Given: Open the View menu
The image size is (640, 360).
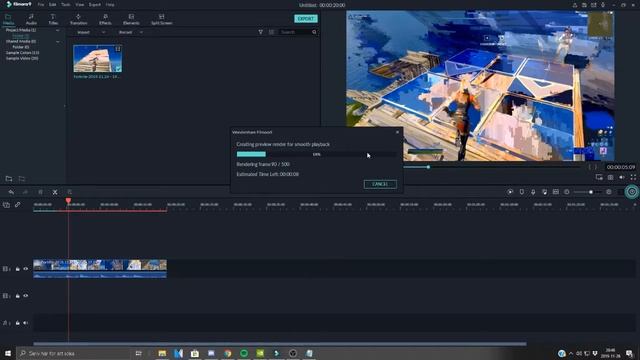Looking at the screenshot, I should point(80,5).
